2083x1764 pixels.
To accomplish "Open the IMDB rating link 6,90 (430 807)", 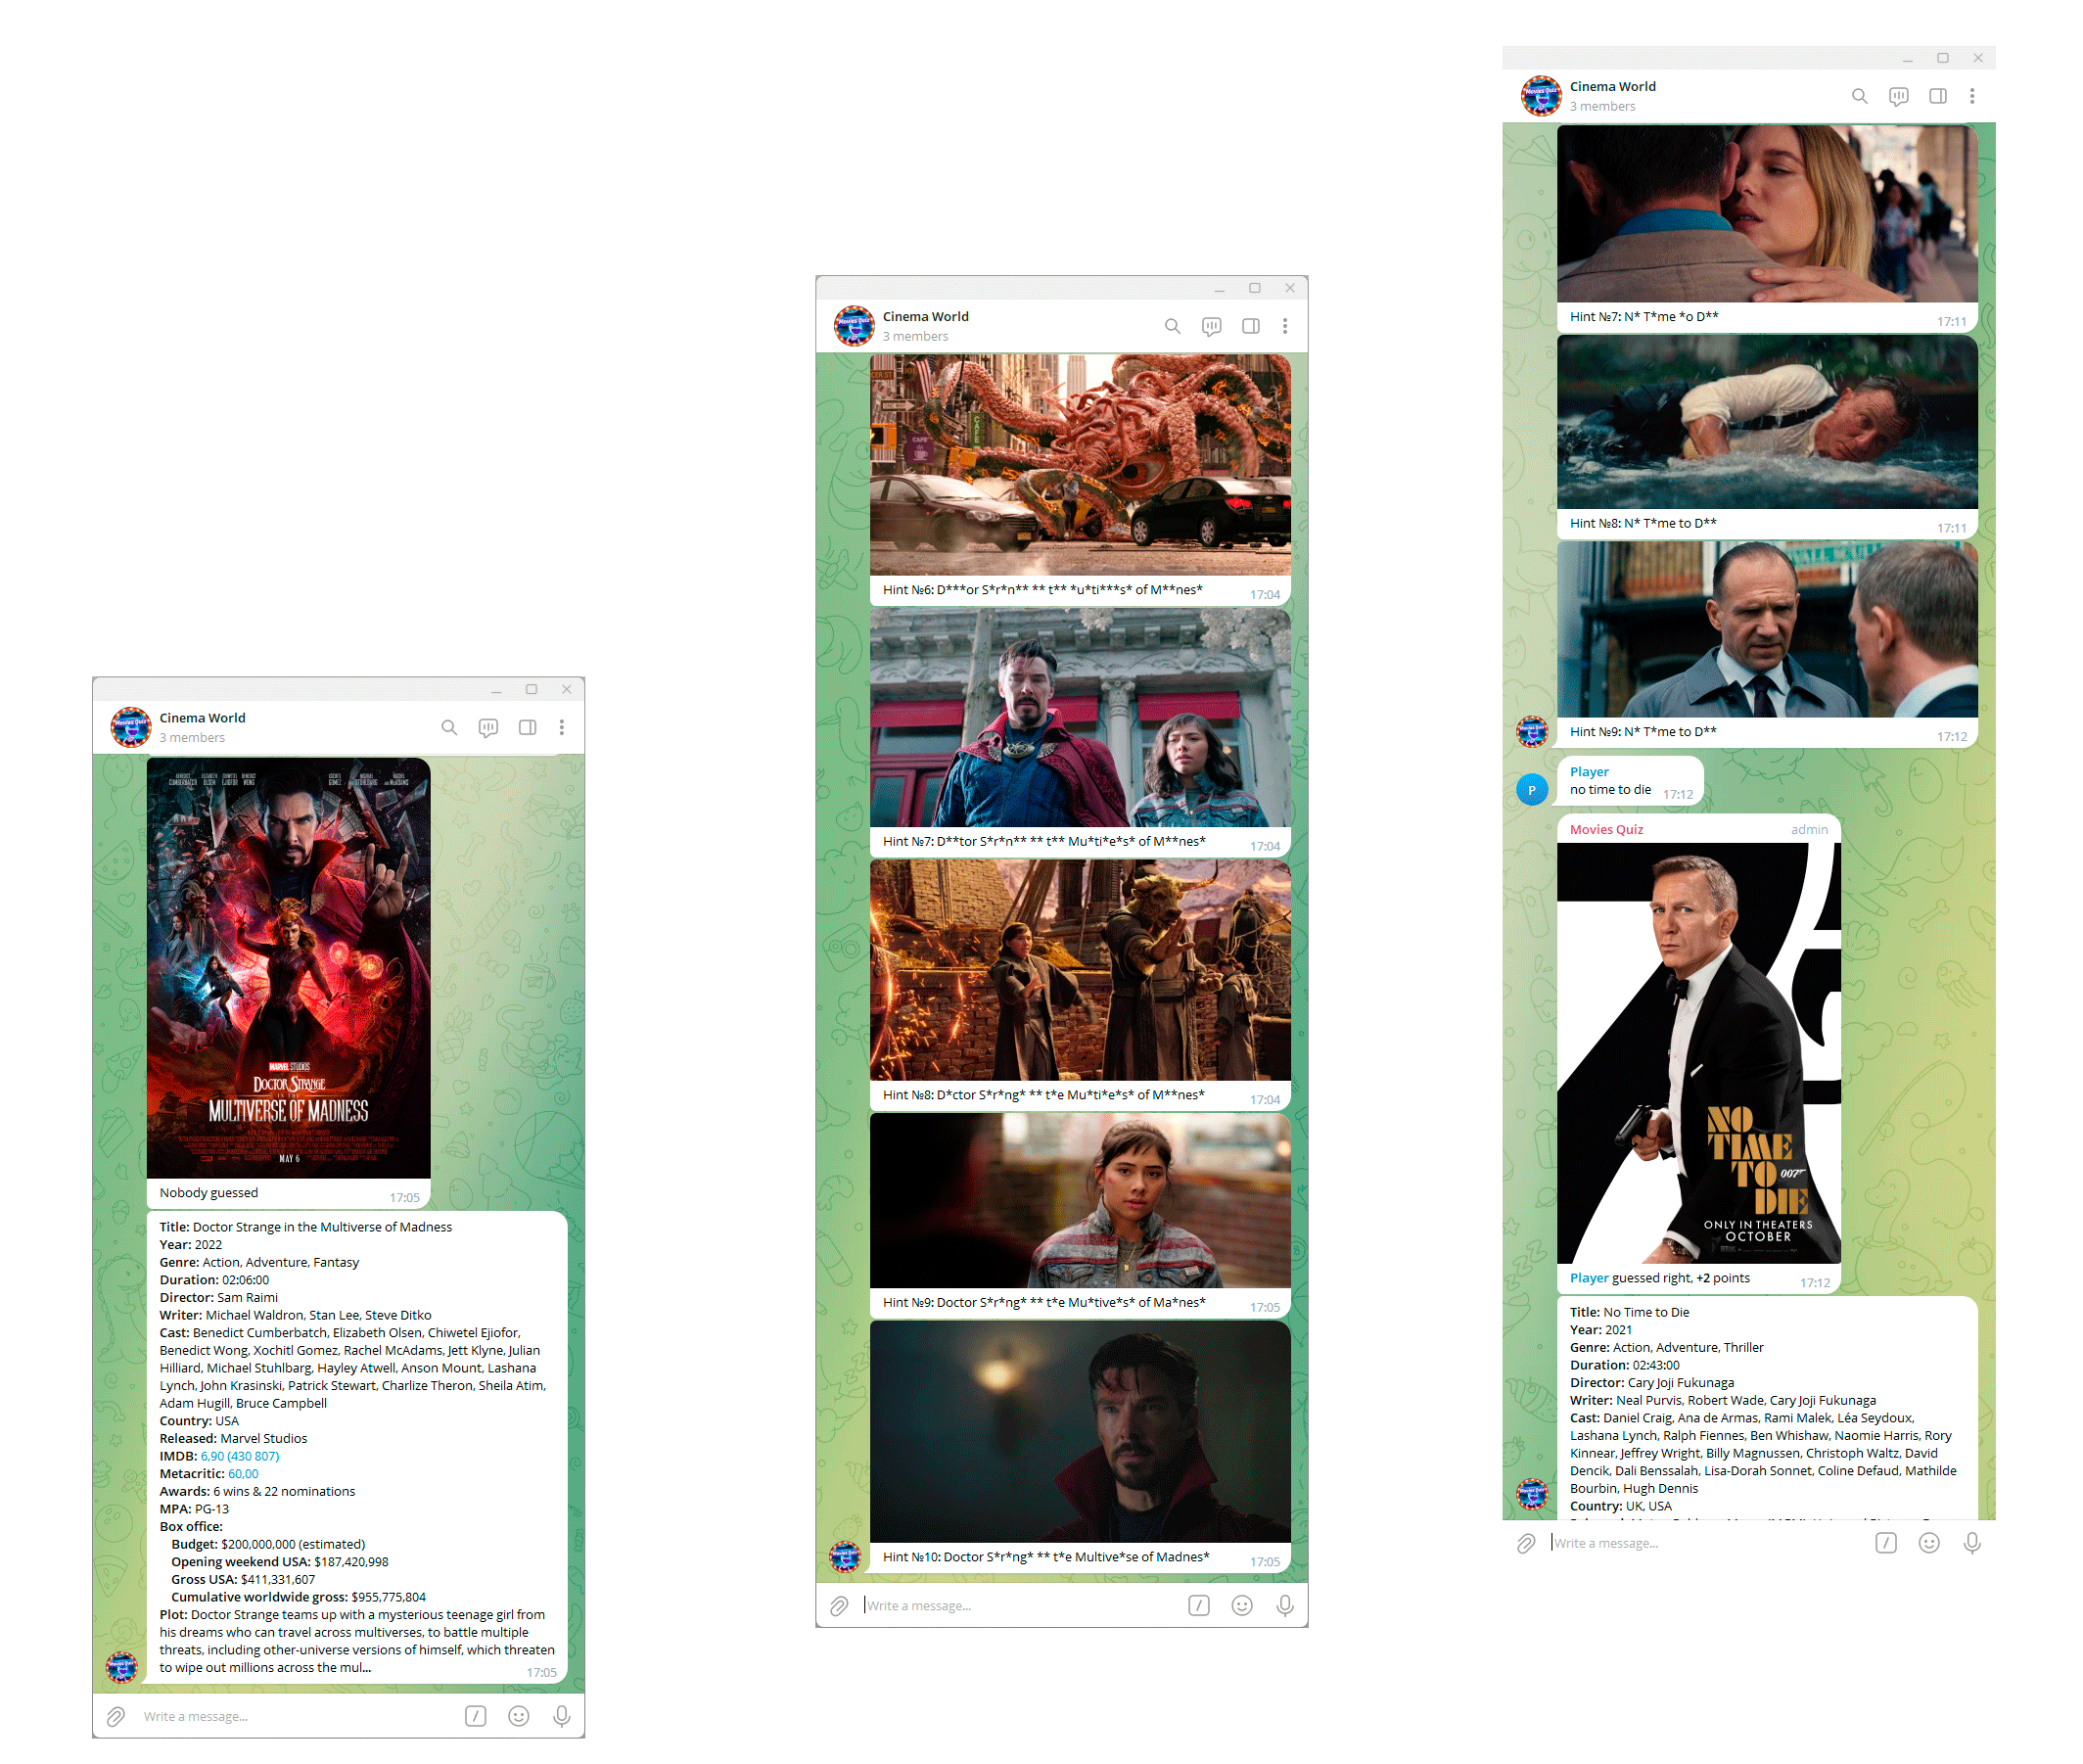I will [x=240, y=1457].
